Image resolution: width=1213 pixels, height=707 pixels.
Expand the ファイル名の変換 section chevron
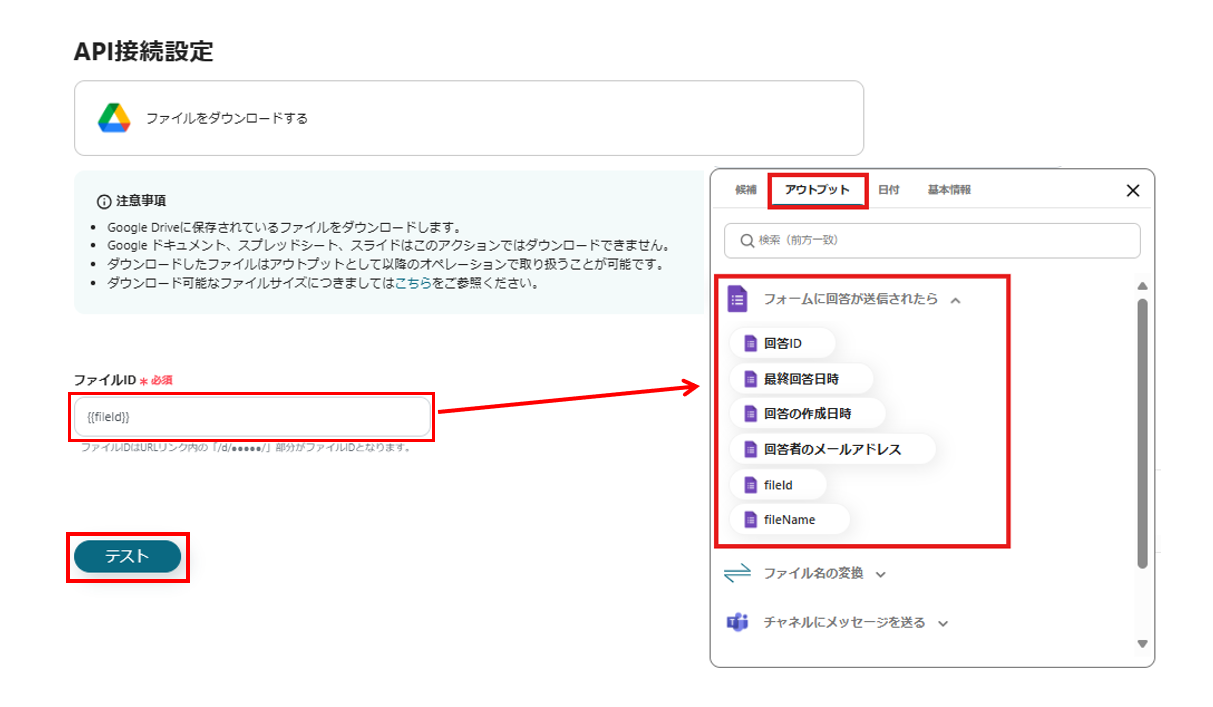(880, 574)
